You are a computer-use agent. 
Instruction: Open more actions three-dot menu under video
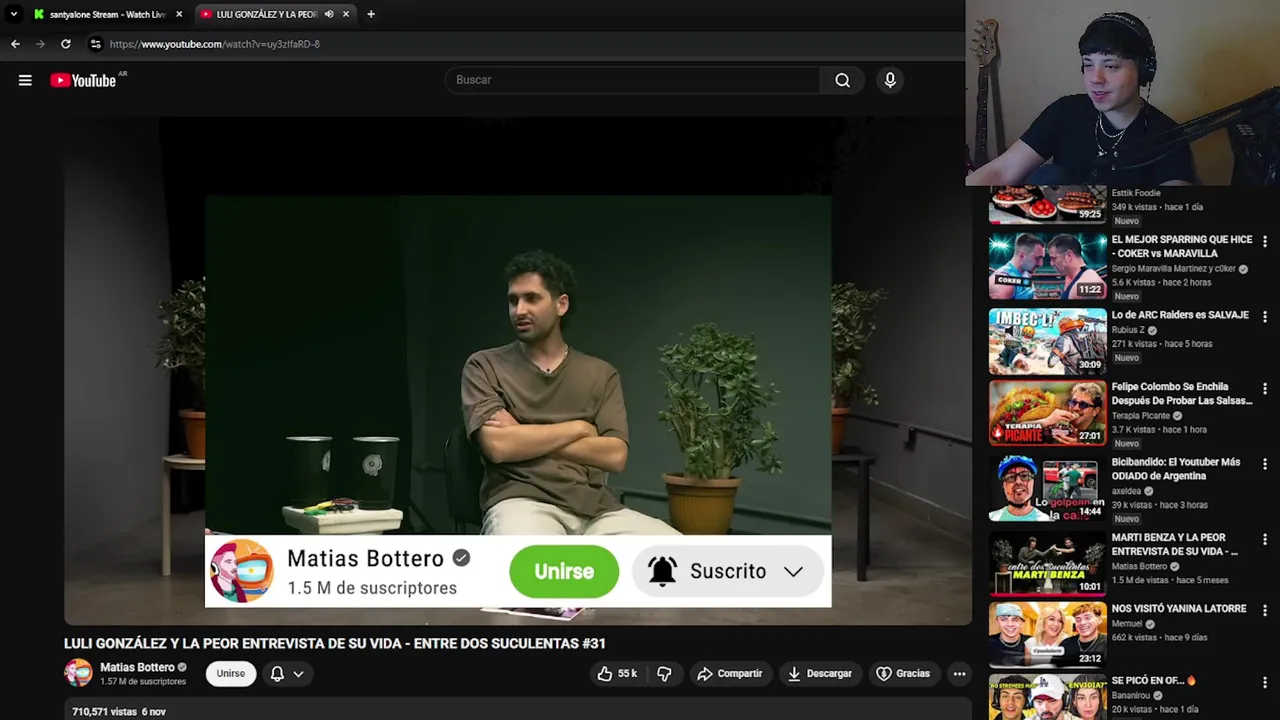959,674
